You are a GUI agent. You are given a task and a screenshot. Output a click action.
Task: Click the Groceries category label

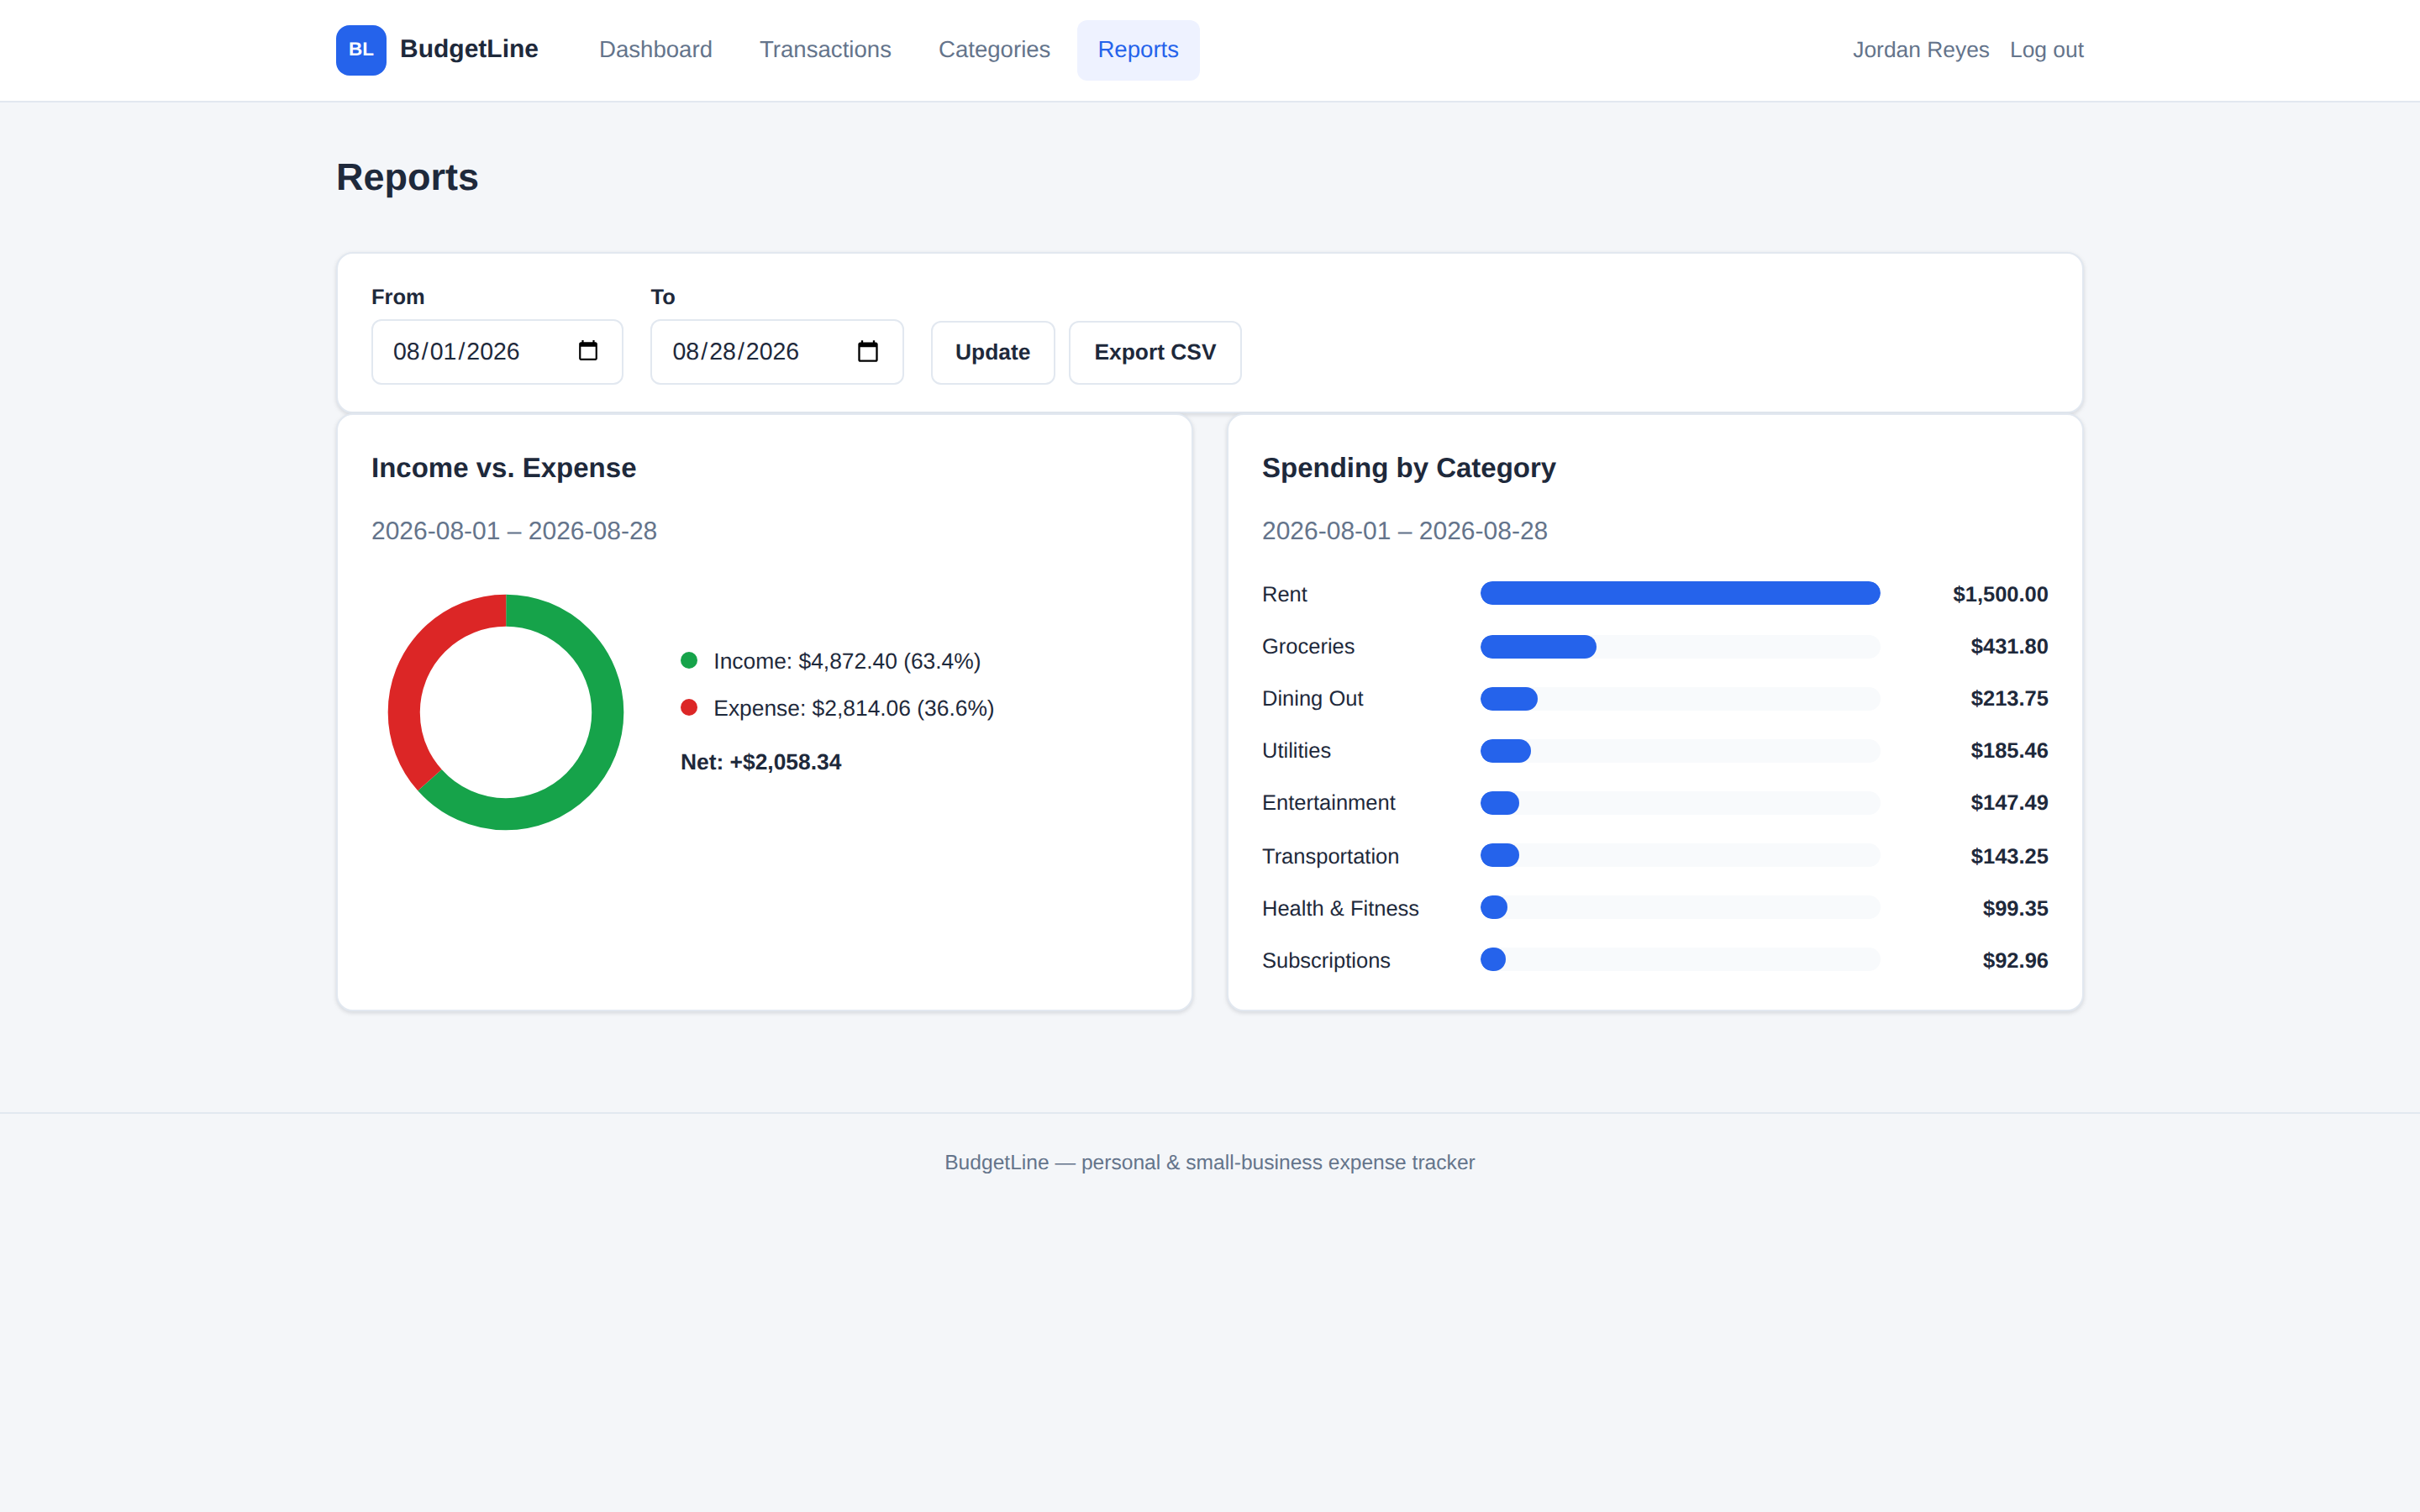(1308, 646)
